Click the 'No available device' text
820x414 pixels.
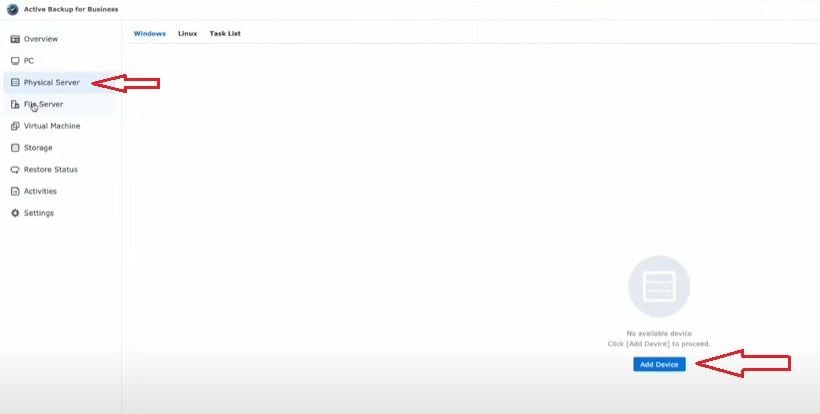point(659,334)
